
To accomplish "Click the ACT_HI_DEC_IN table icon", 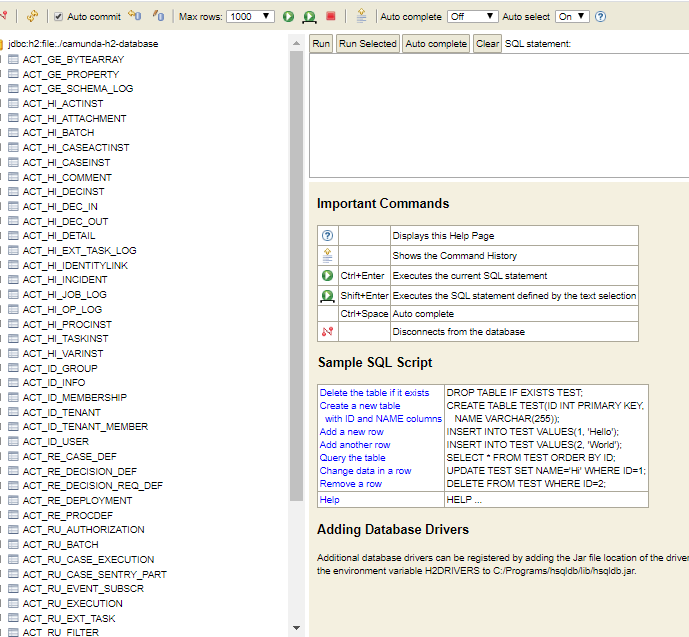I will [14, 206].
